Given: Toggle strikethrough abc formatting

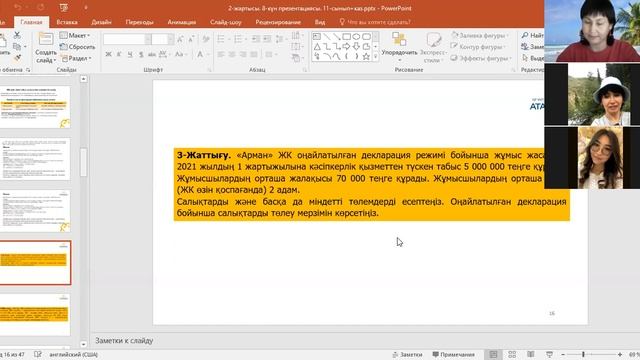Looking at the screenshot, I should [x=152, y=54].
